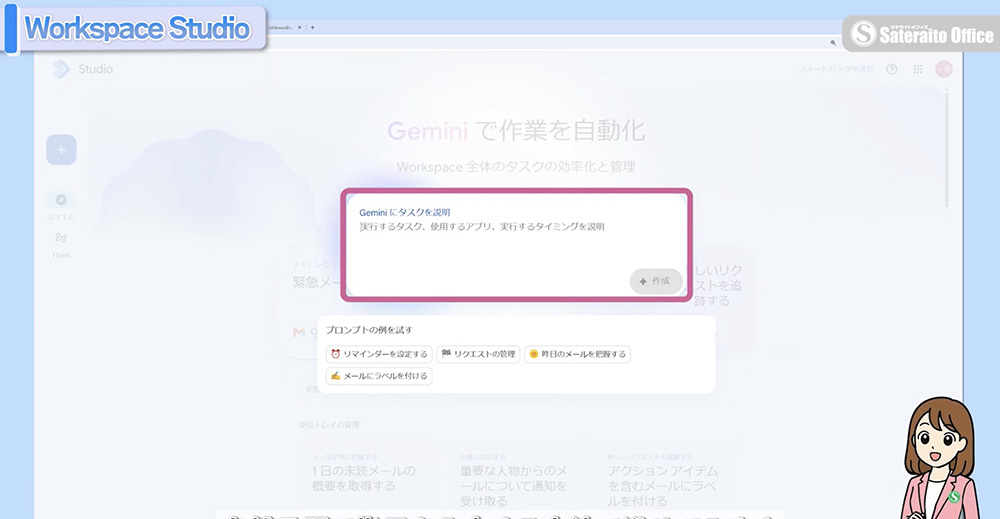Image resolution: width=1000 pixels, height=519 pixels.
Task: Click the plus create-new button in sidebar
Action: [61, 150]
